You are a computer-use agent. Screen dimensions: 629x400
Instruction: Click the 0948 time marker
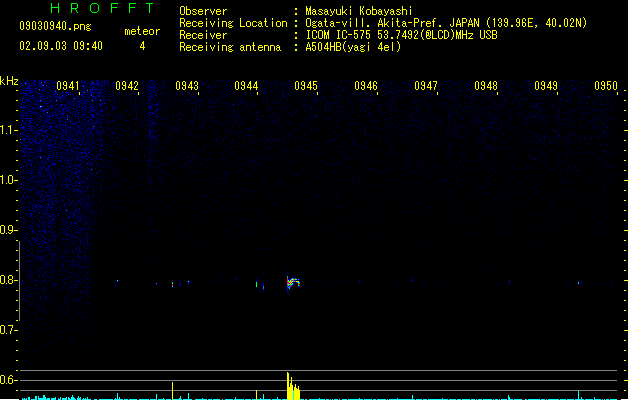[486, 86]
